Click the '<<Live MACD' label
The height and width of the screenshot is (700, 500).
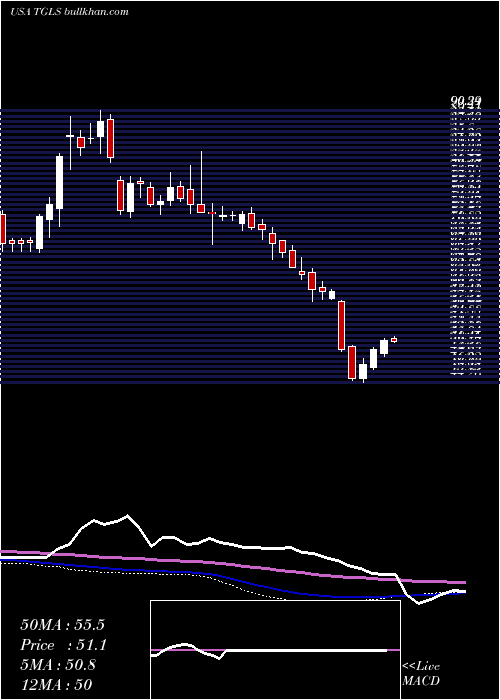tap(421, 673)
